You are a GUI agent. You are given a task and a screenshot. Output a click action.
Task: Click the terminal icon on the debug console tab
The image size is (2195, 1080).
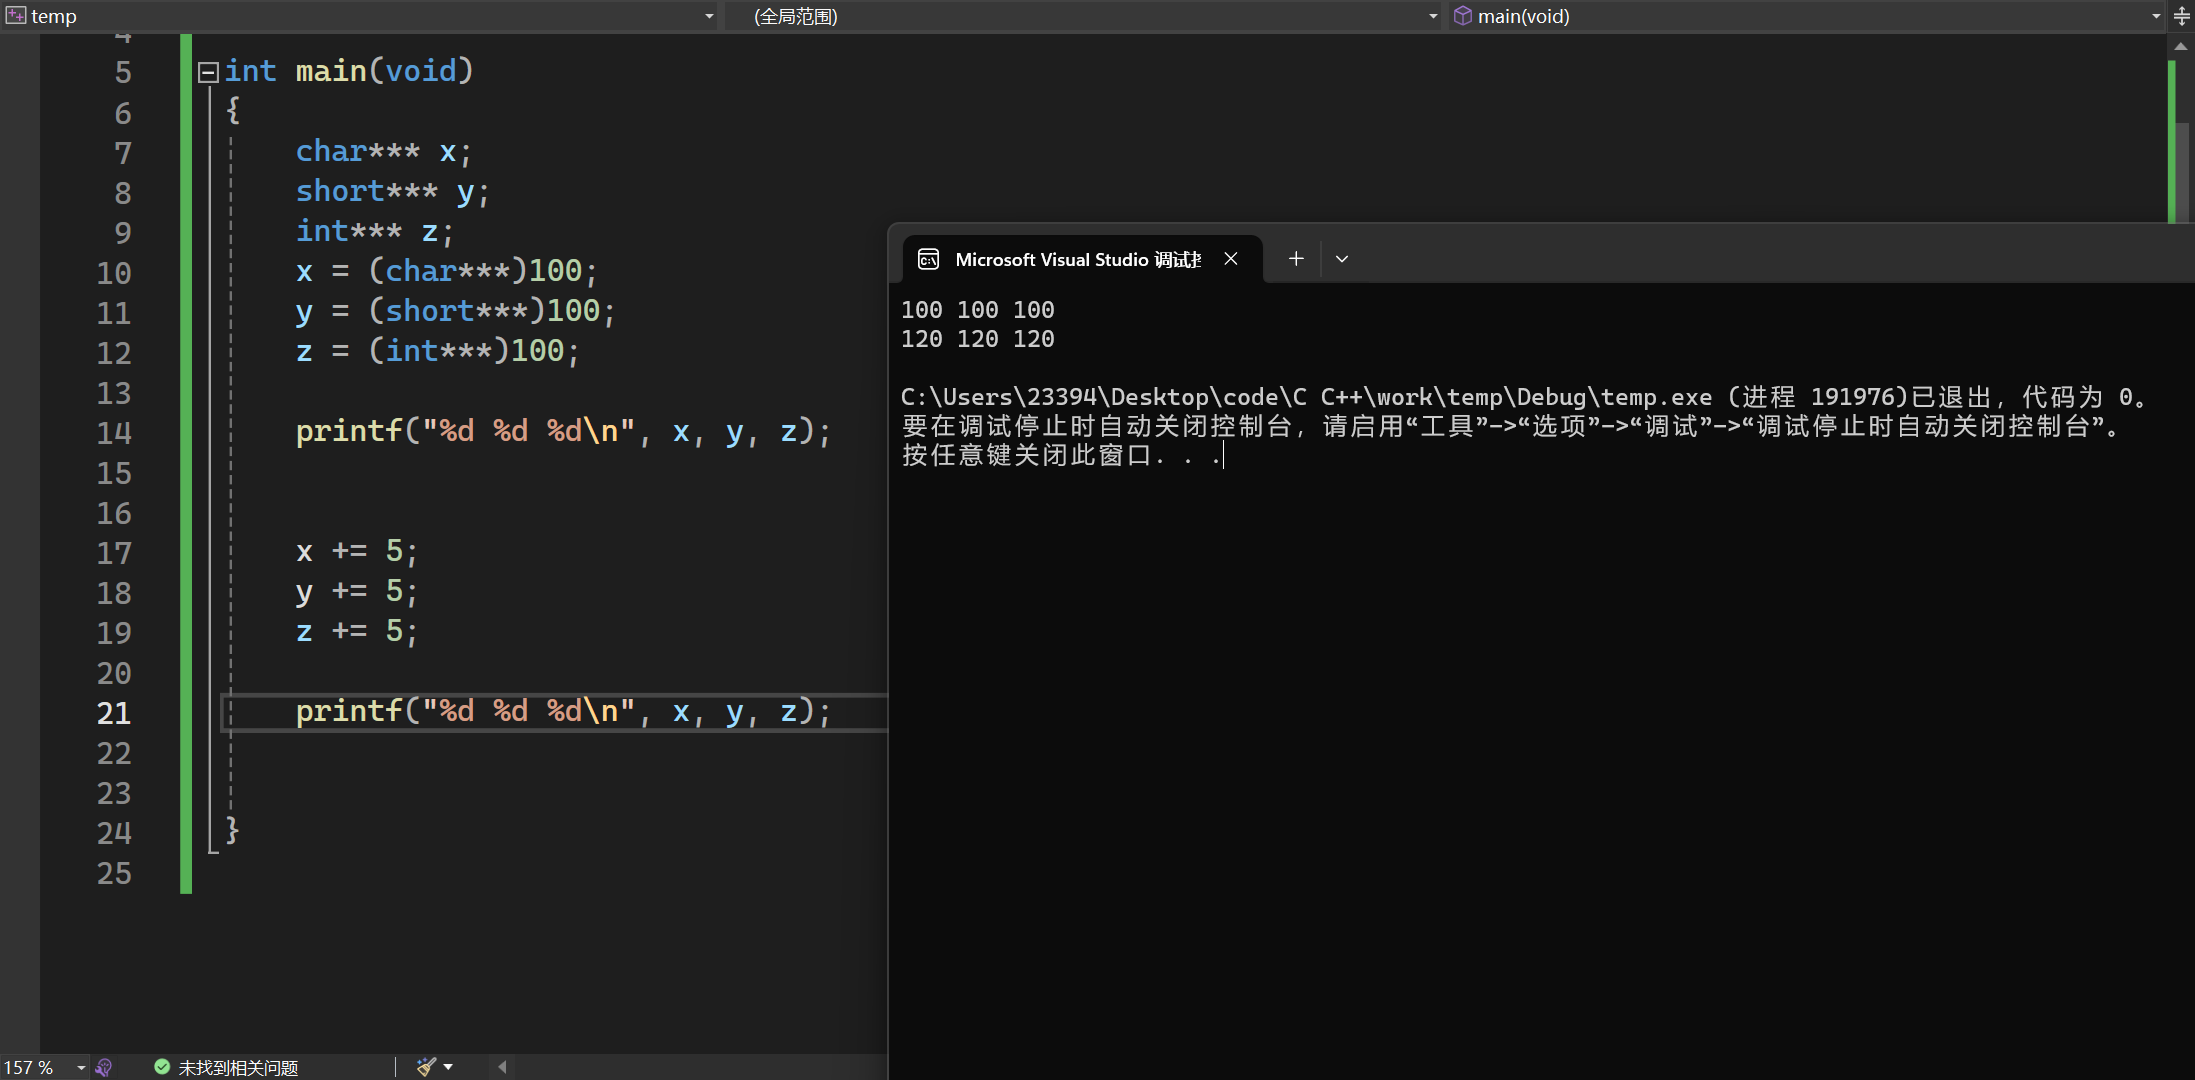pyautogui.click(x=928, y=259)
